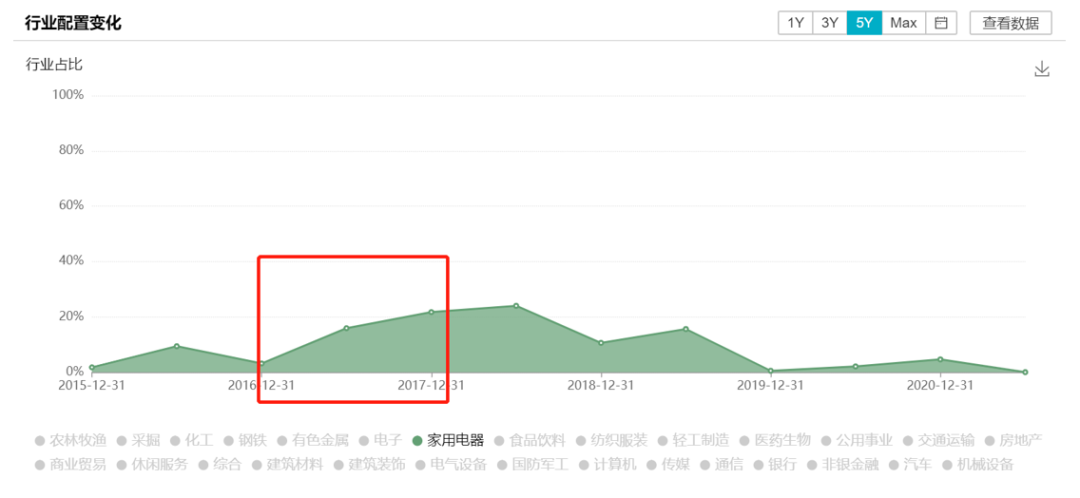Image resolution: width=1080 pixels, height=498 pixels.
Task: Click the data point at 2019-12-31
Action: tap(771, 371)
